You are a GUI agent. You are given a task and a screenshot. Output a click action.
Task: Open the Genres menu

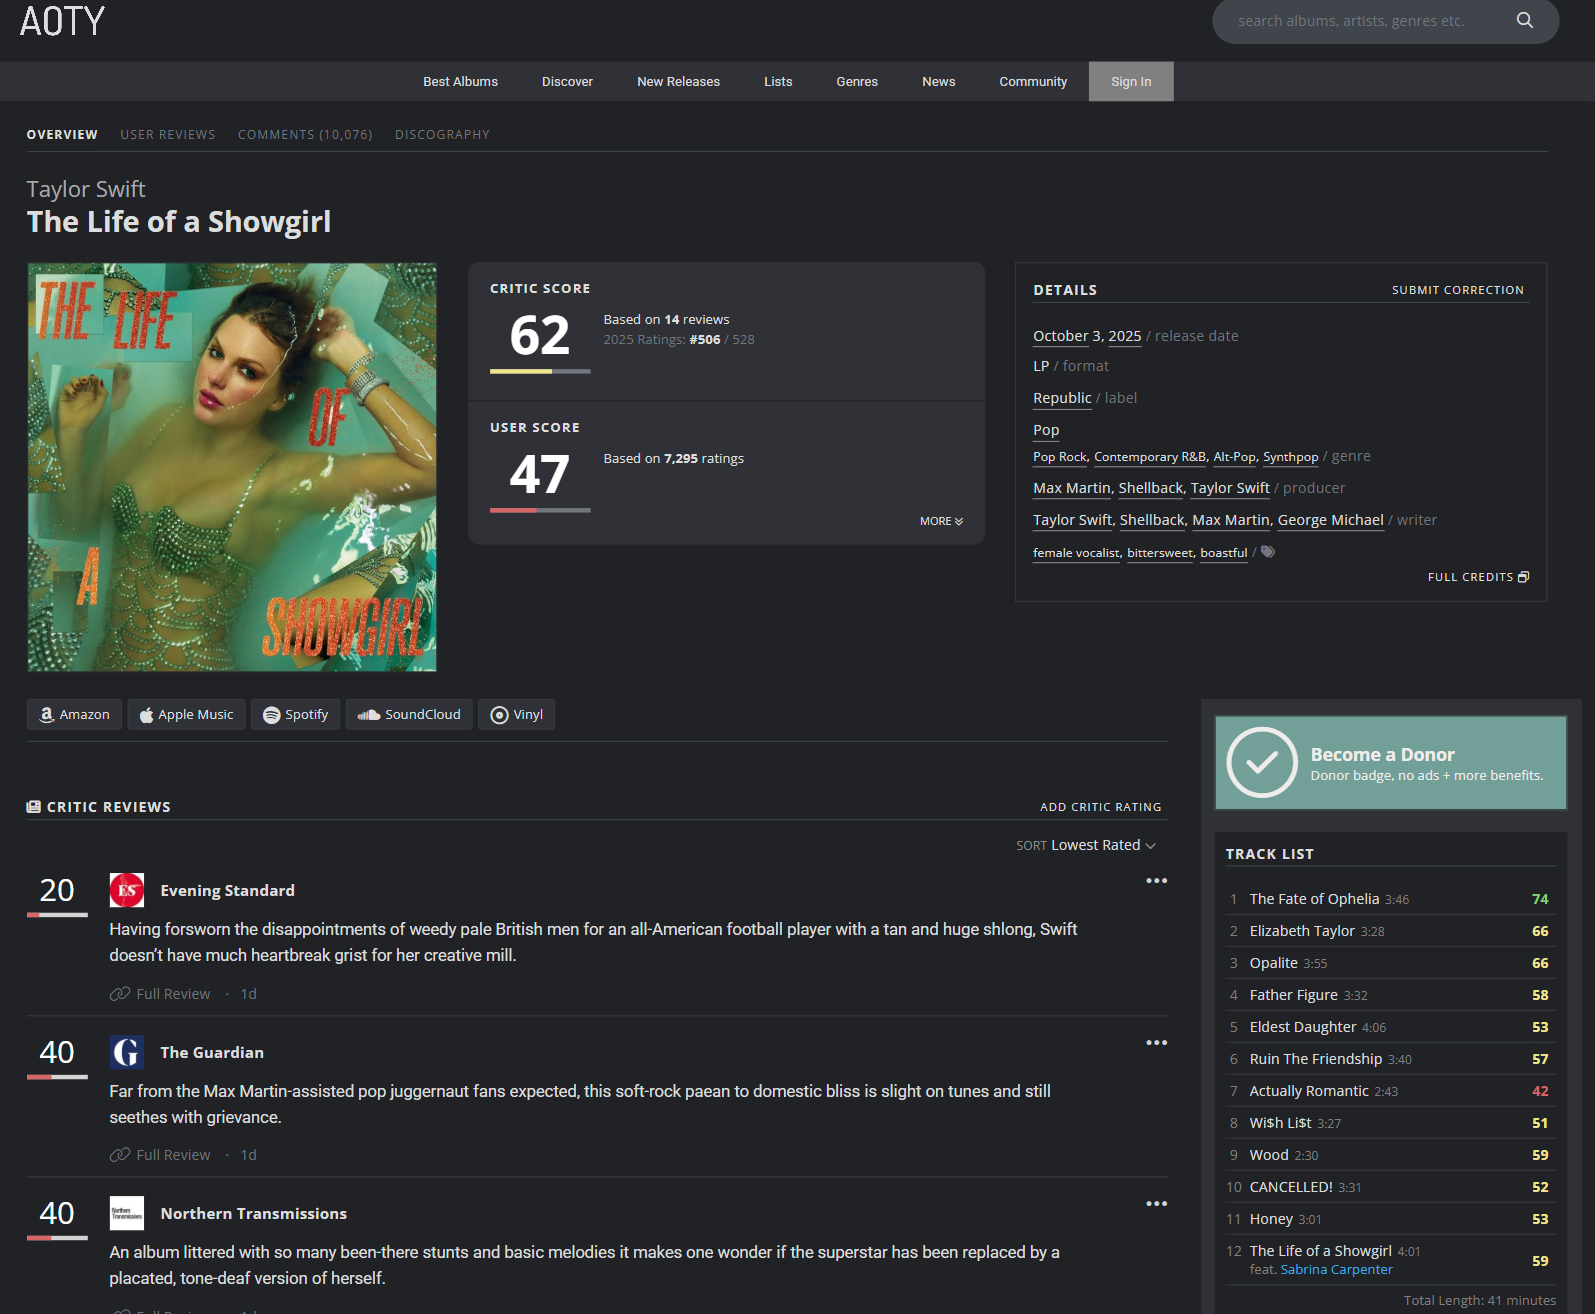pos(857,82)
